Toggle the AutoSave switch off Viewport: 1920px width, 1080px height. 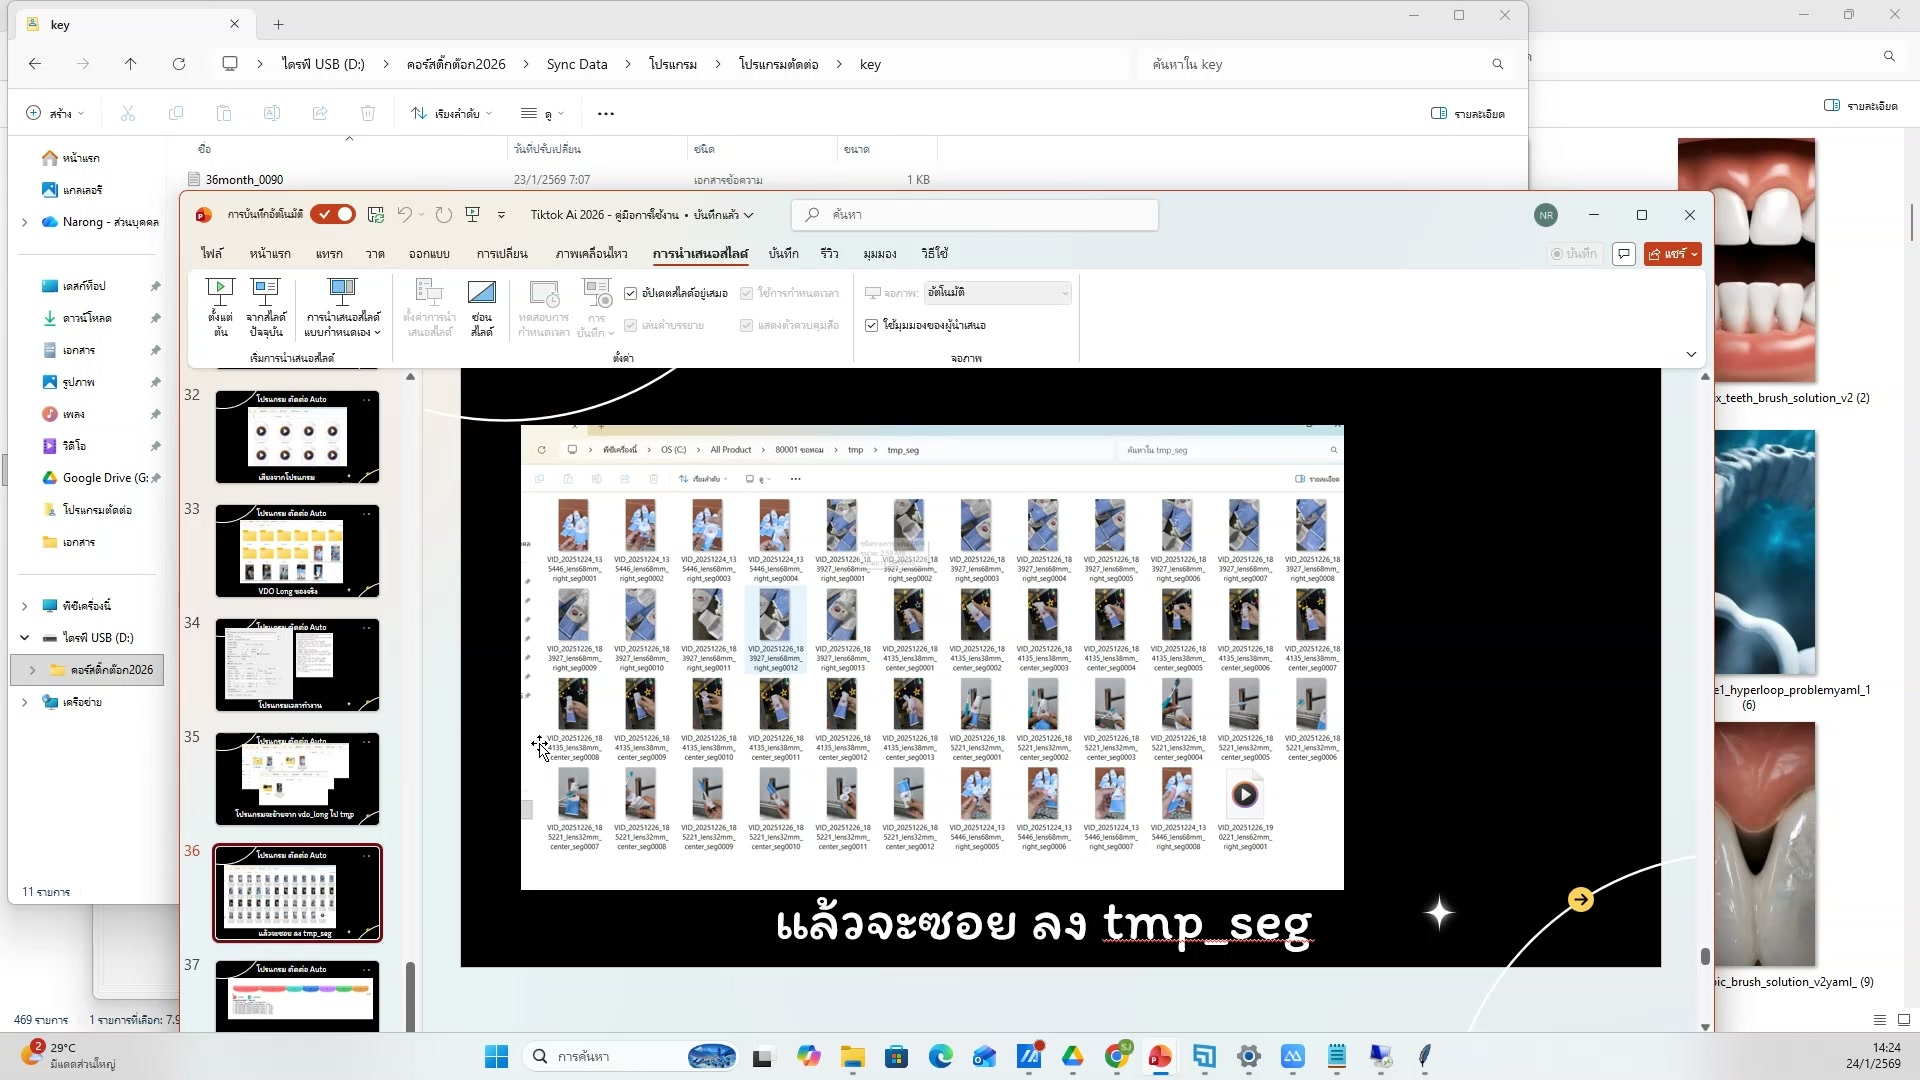tap(333, 214)
